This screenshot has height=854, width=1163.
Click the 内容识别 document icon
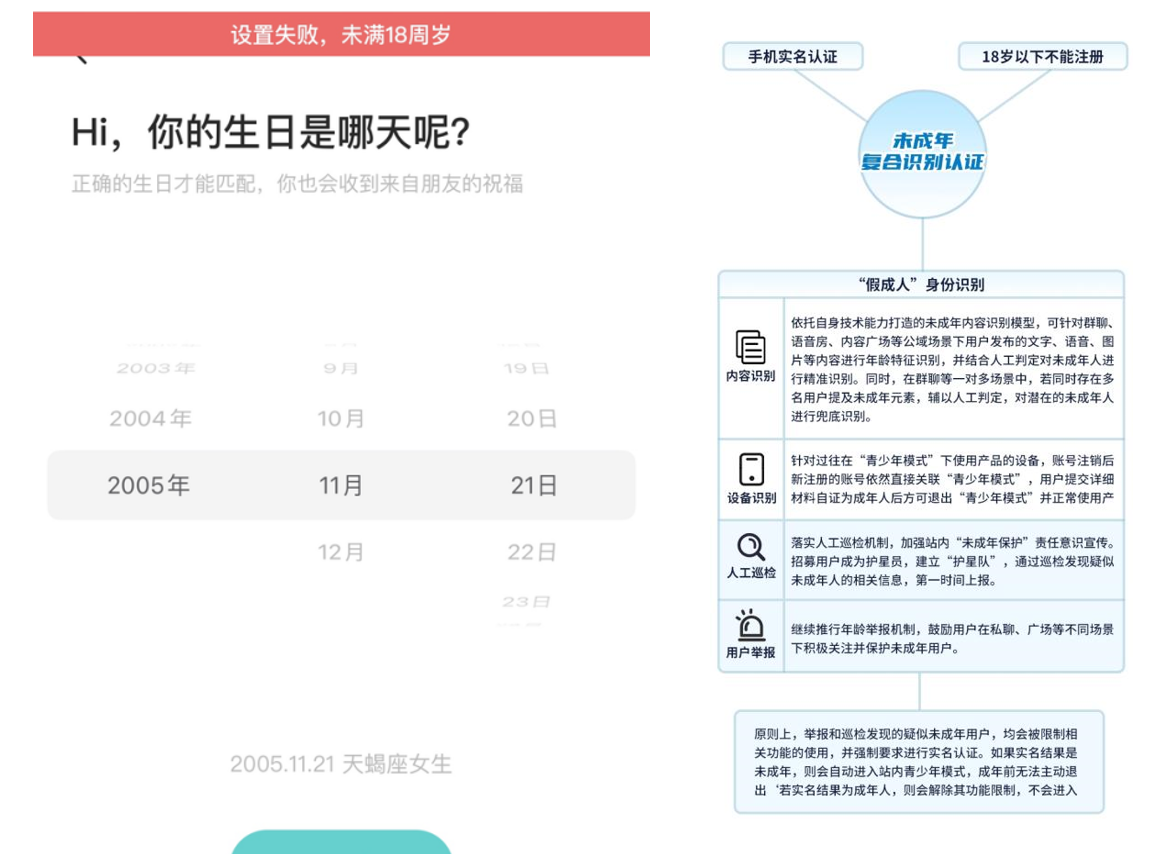(x=750, y=347)
